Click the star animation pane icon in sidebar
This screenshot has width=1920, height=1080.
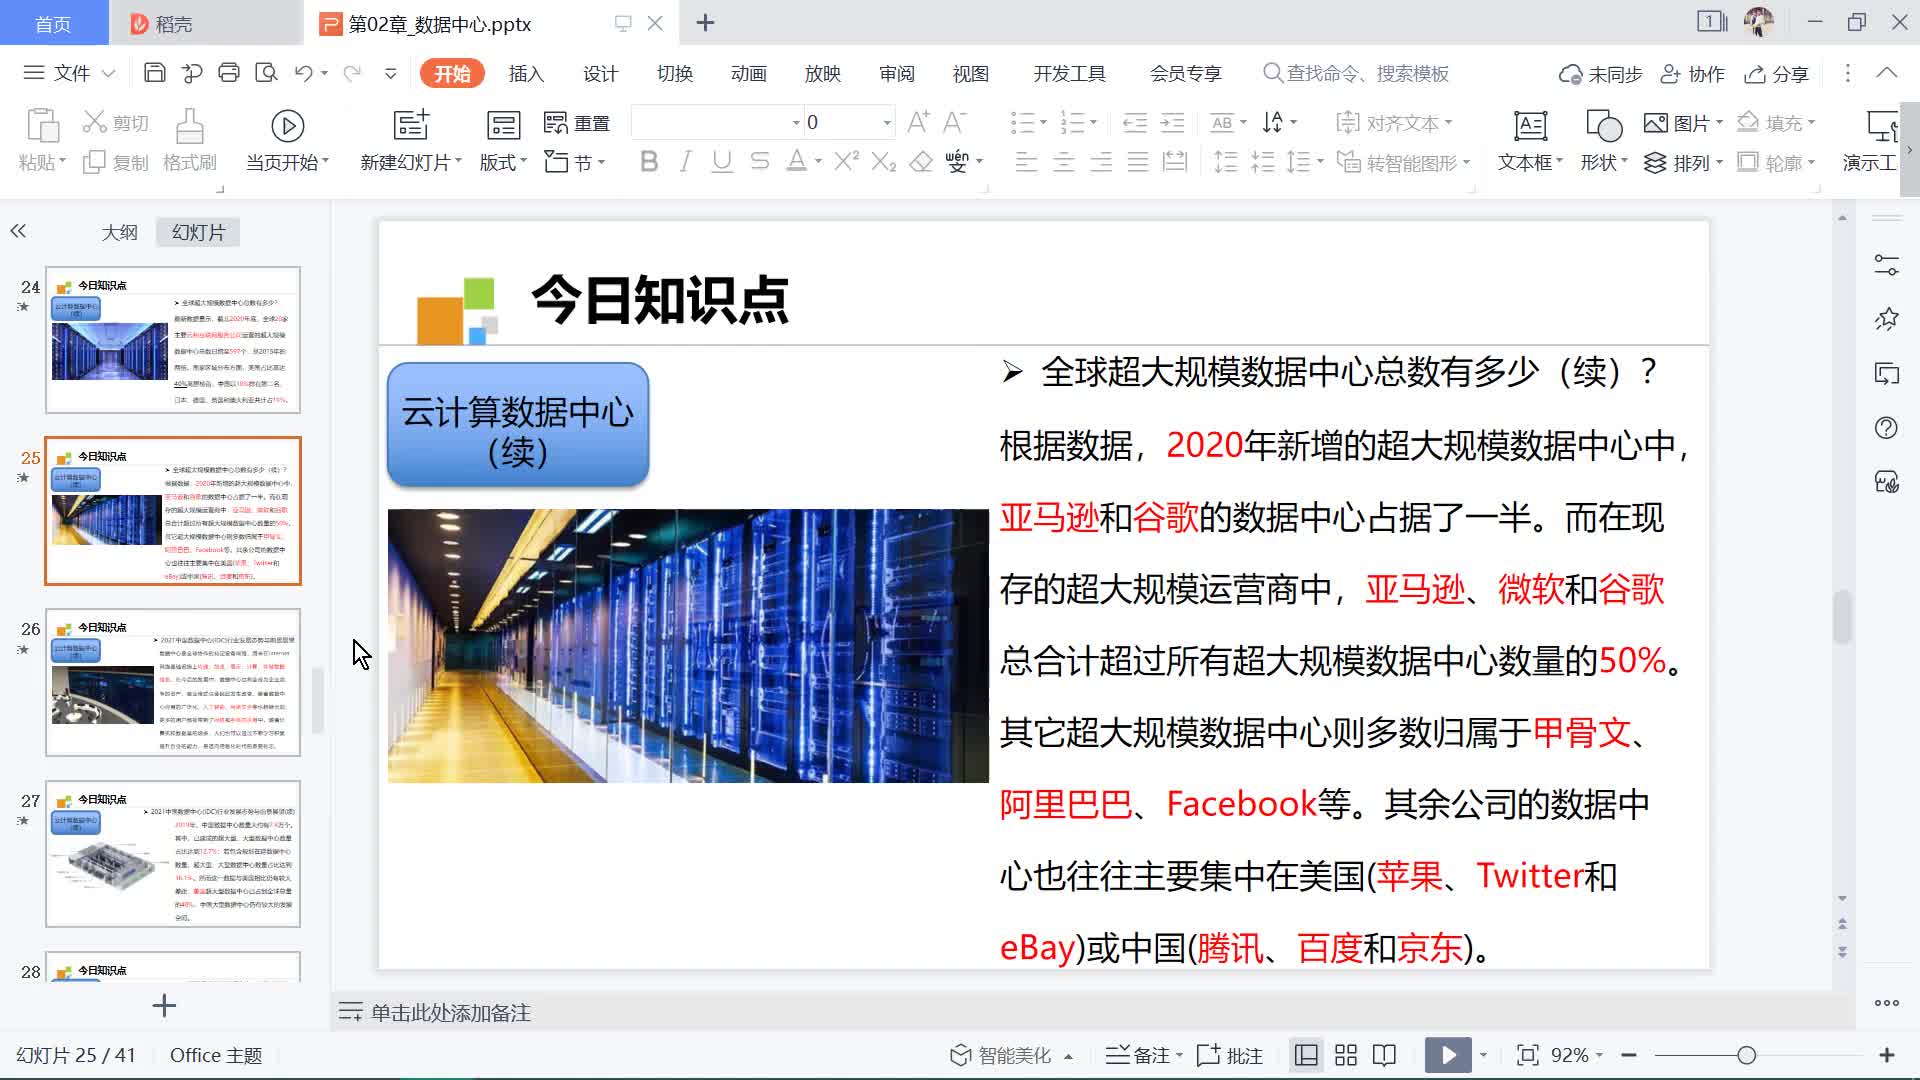pos(1886,319)
